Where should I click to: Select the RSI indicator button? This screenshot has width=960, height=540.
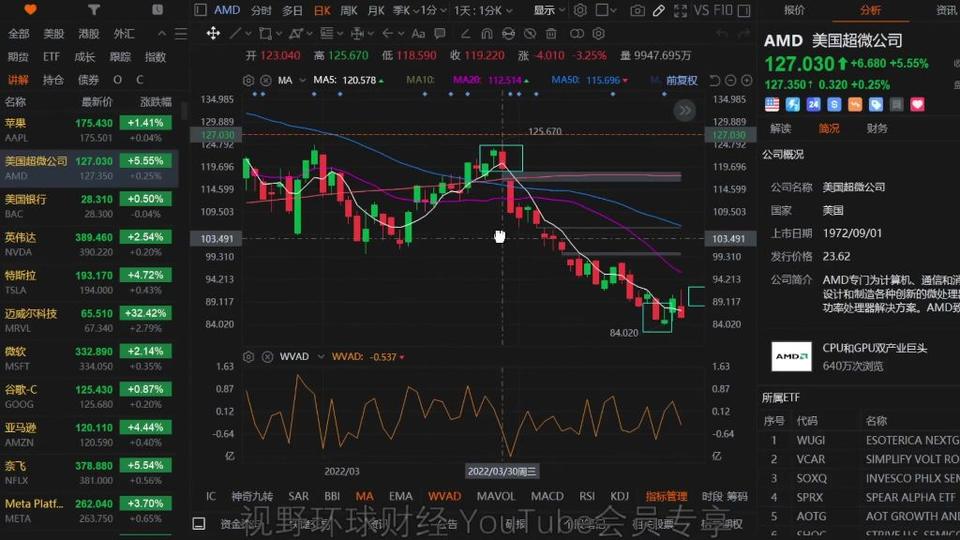(587, 496)
